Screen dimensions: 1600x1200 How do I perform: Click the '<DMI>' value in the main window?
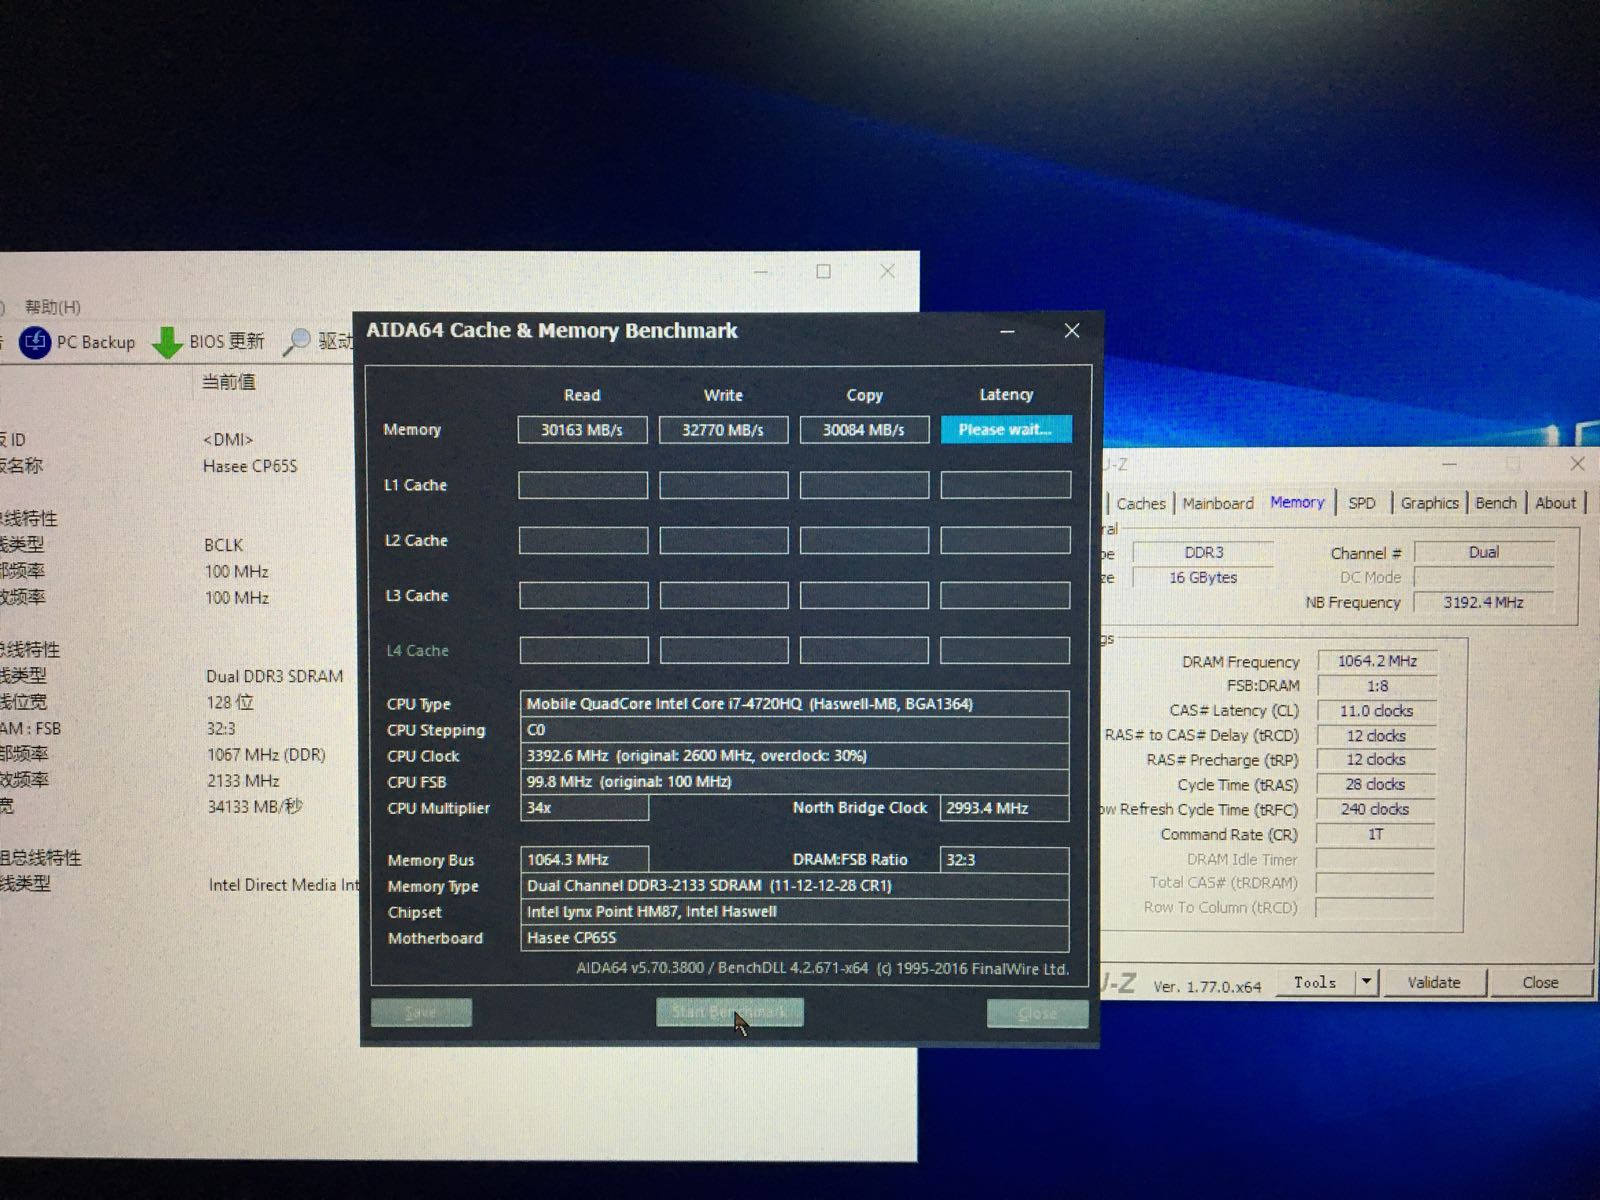228,440
